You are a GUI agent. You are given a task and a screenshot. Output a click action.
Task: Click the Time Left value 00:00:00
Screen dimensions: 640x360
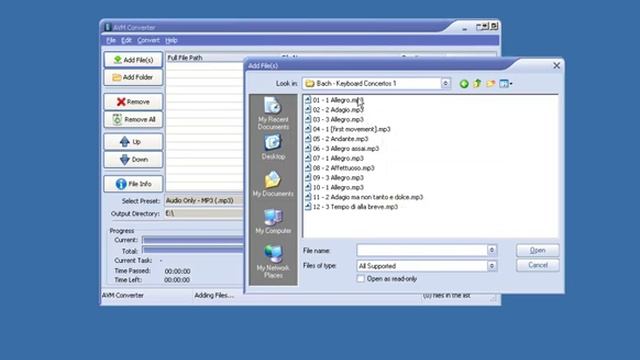[177, 280]
